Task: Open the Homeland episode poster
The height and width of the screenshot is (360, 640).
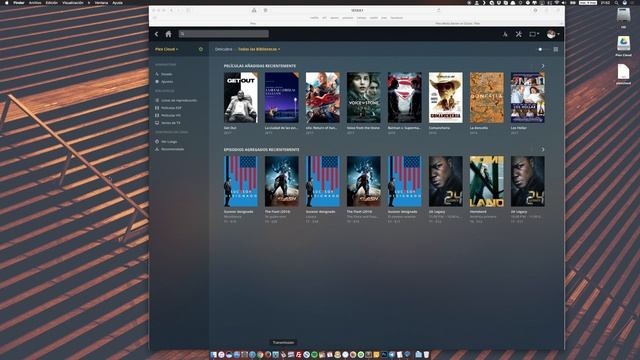Action: (x=487, y=181)
